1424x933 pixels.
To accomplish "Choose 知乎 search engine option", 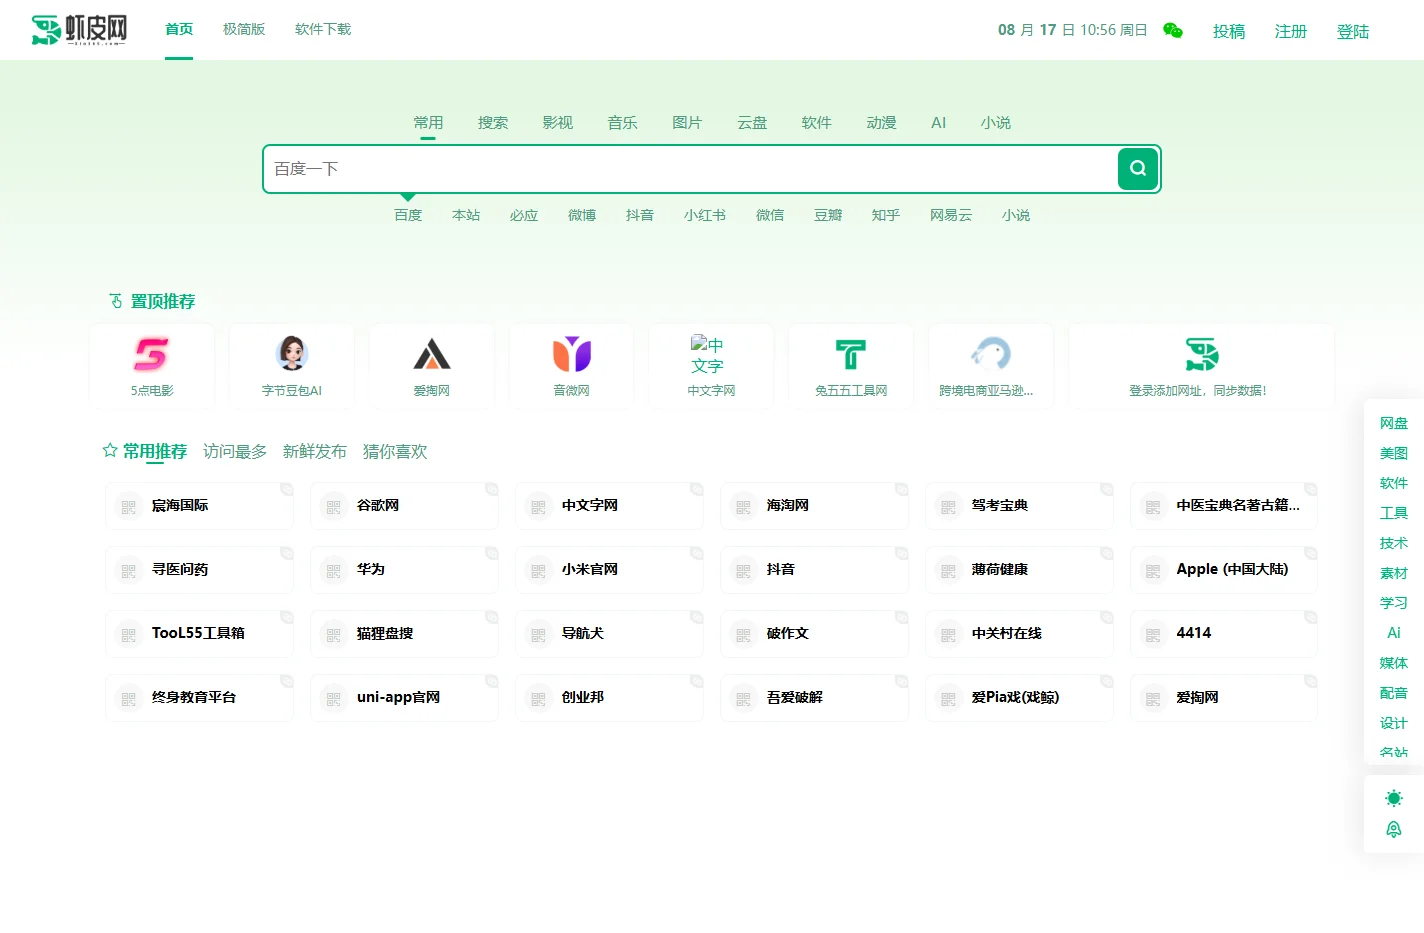I will [886, 215].
